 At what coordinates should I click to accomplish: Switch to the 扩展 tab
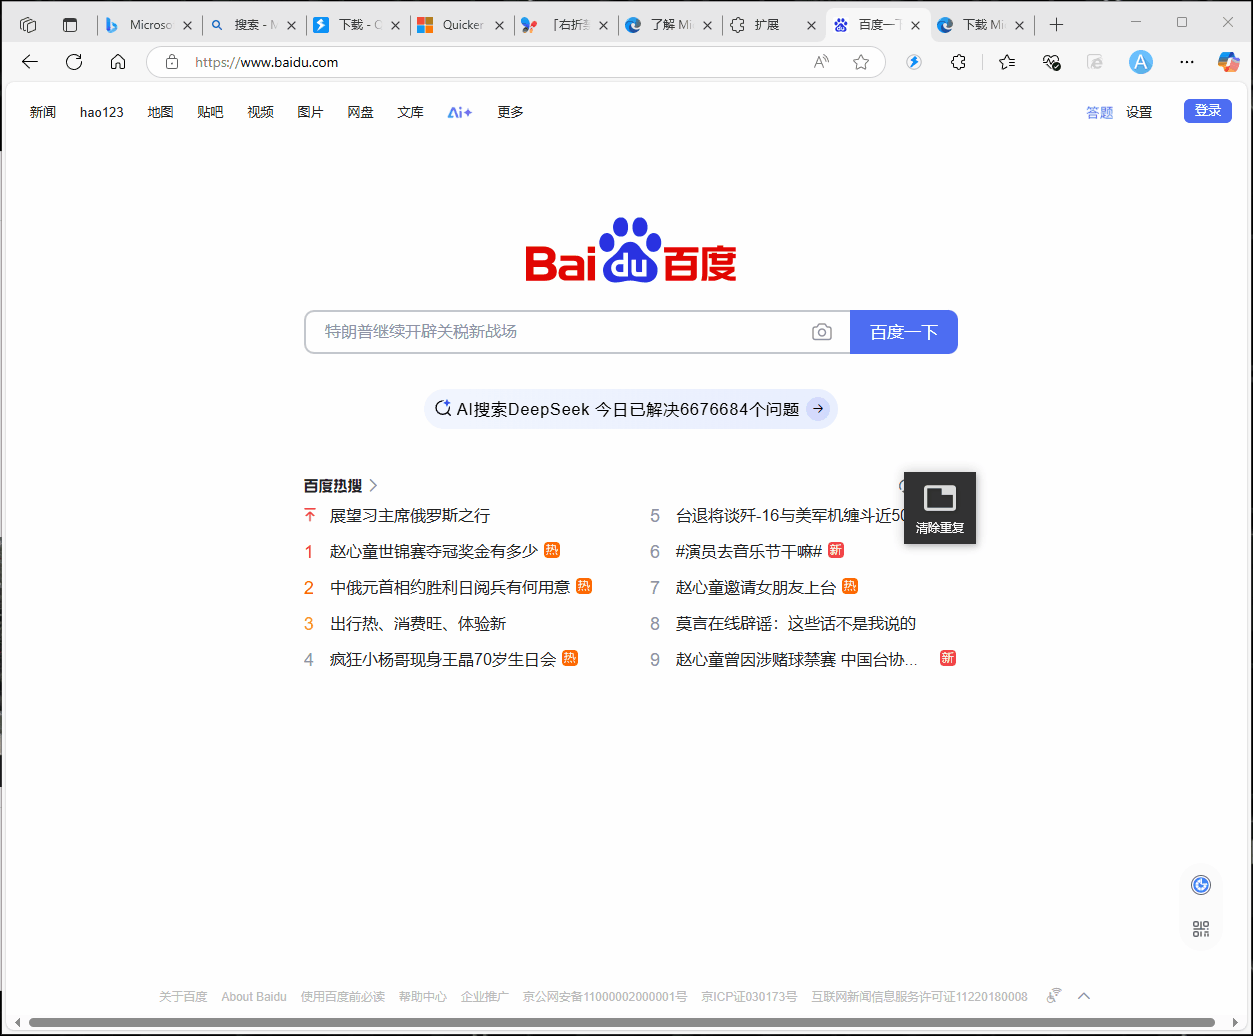pos(774,25)
